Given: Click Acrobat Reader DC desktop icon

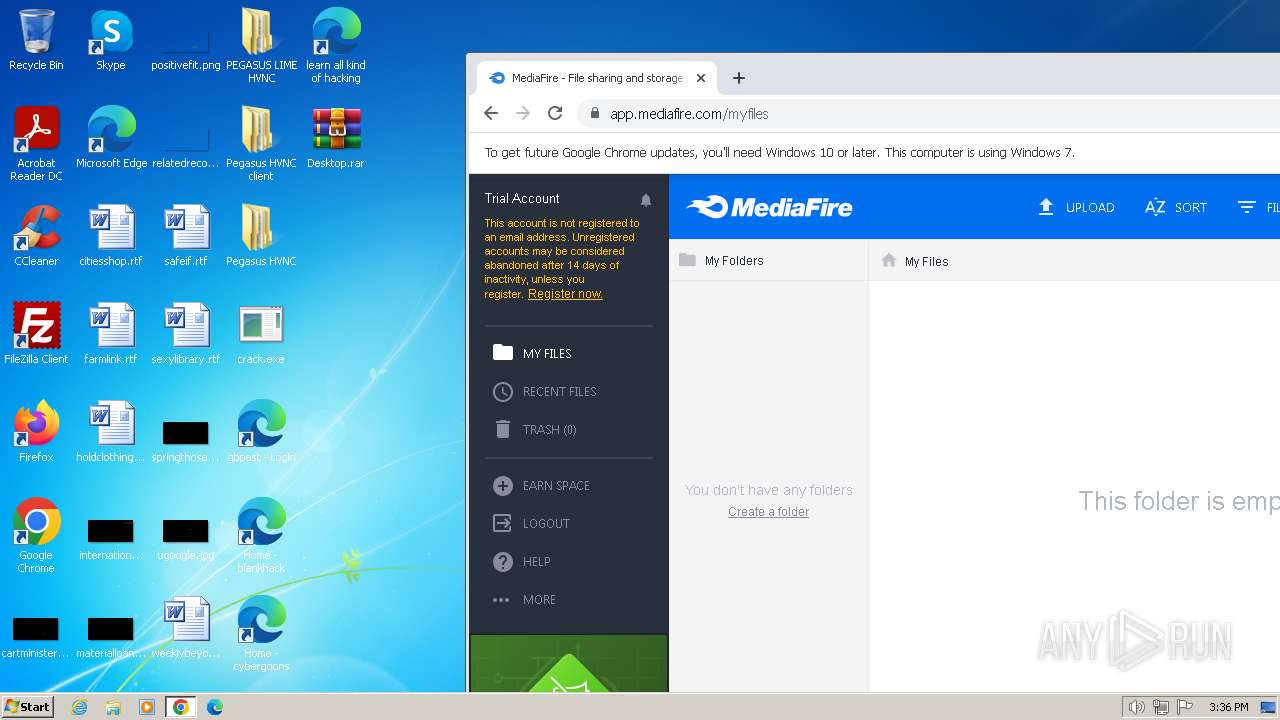Looking at the screenshot, I should (x=36, y=143).
